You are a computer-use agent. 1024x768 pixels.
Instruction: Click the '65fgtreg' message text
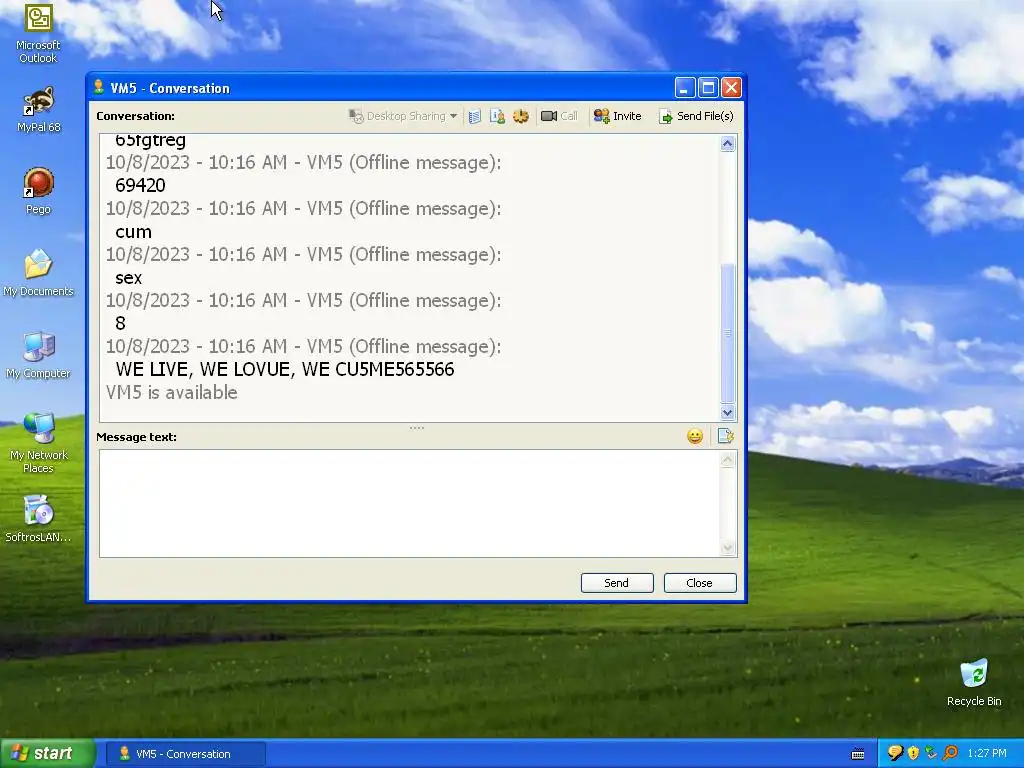(x=150, y=140)
